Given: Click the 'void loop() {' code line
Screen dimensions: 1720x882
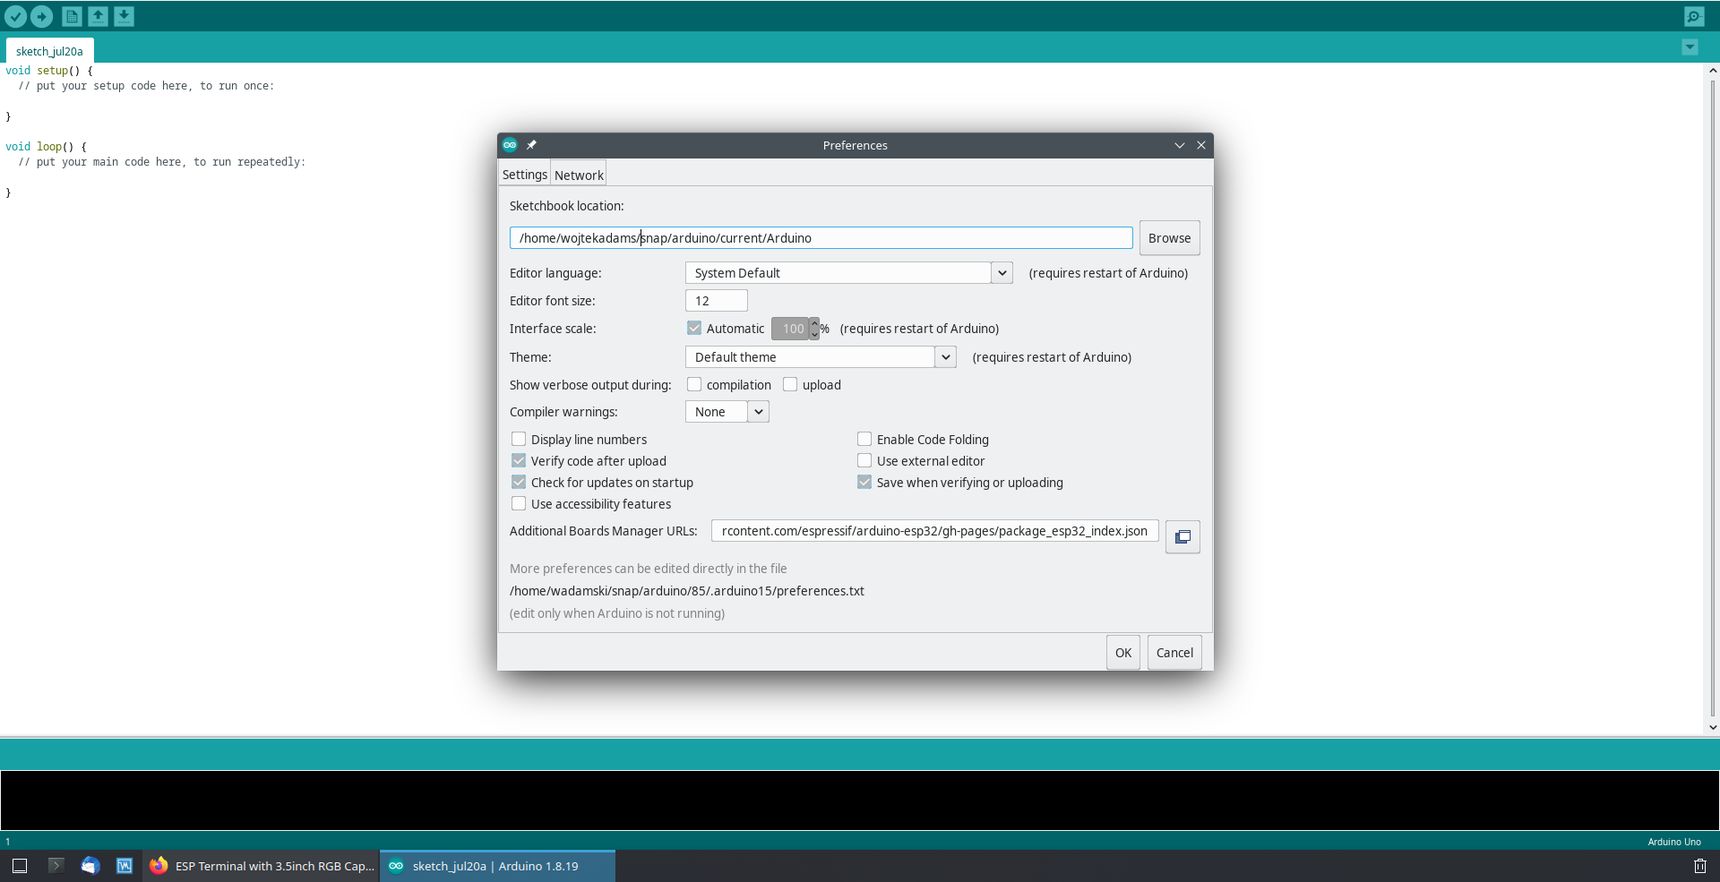Looking at the screenshot, I should [x=46, y=147].
